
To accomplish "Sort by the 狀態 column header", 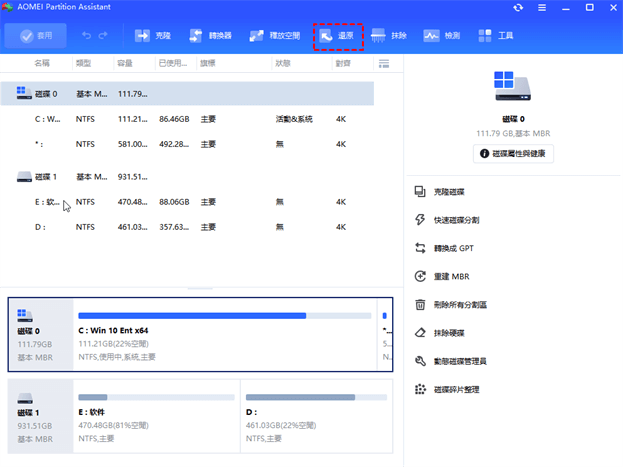I will click(x=282, y=63).
